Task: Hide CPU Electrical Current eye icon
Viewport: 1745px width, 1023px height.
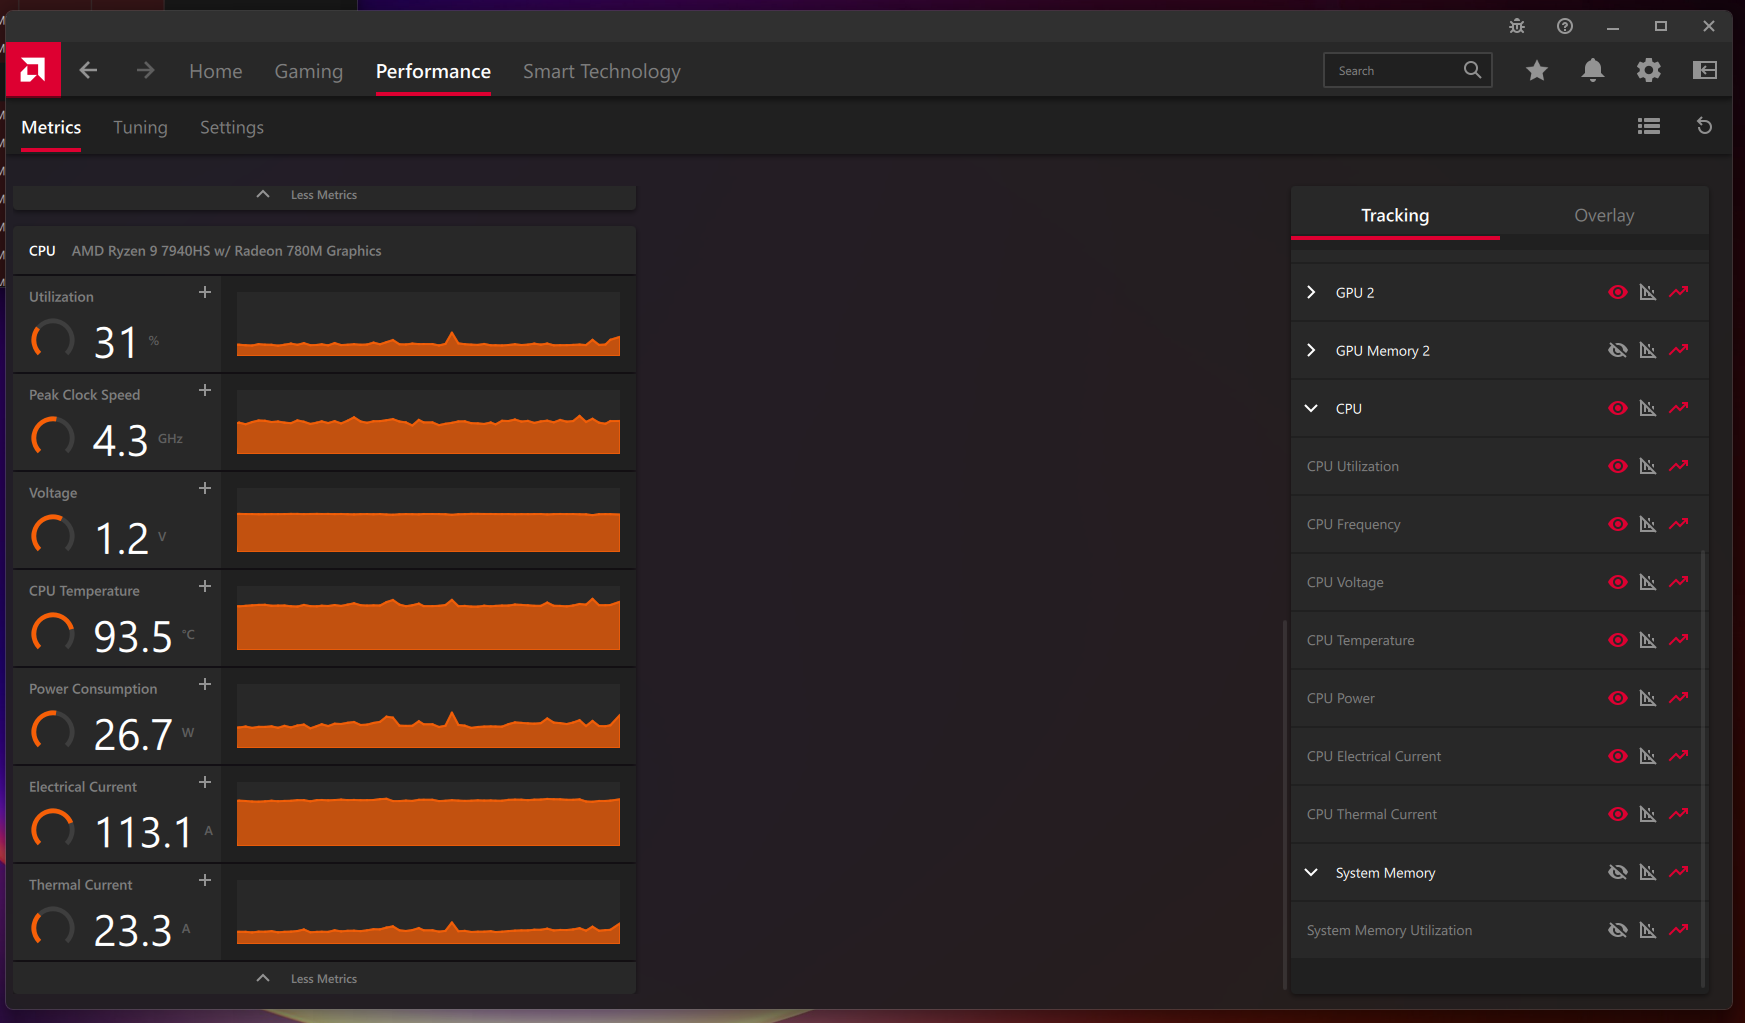Action: [x=1618, y=756]
